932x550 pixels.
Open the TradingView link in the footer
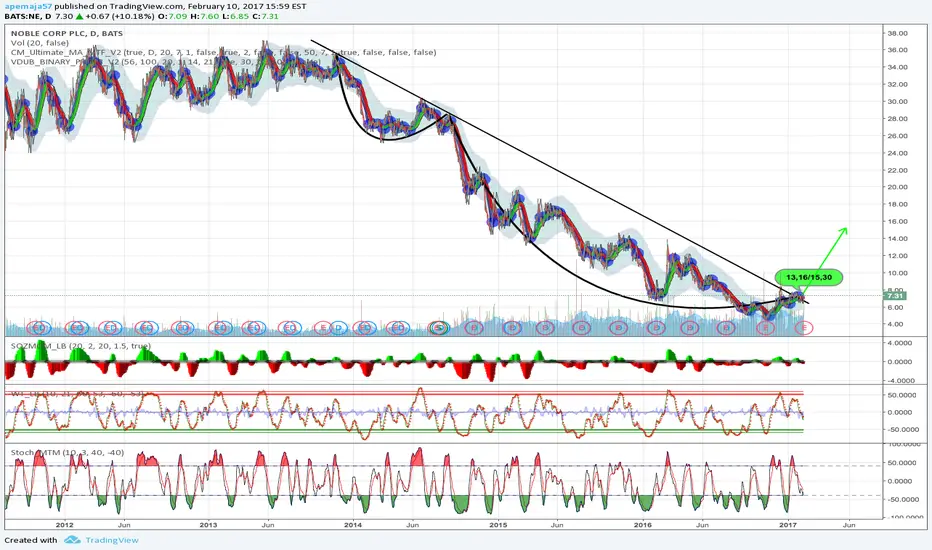pos(111,540)
